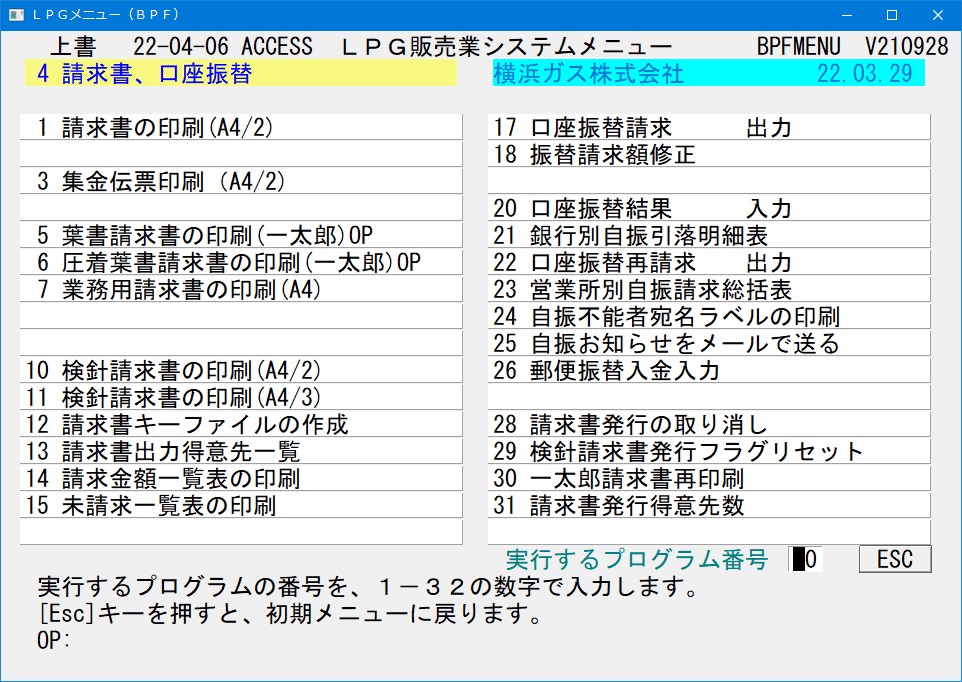
Task: Click the 上書 text at top left
Action: point(74,47)
